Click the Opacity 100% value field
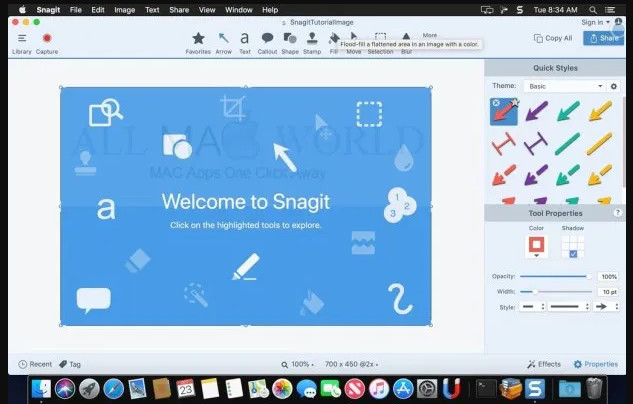 [608, 276]
